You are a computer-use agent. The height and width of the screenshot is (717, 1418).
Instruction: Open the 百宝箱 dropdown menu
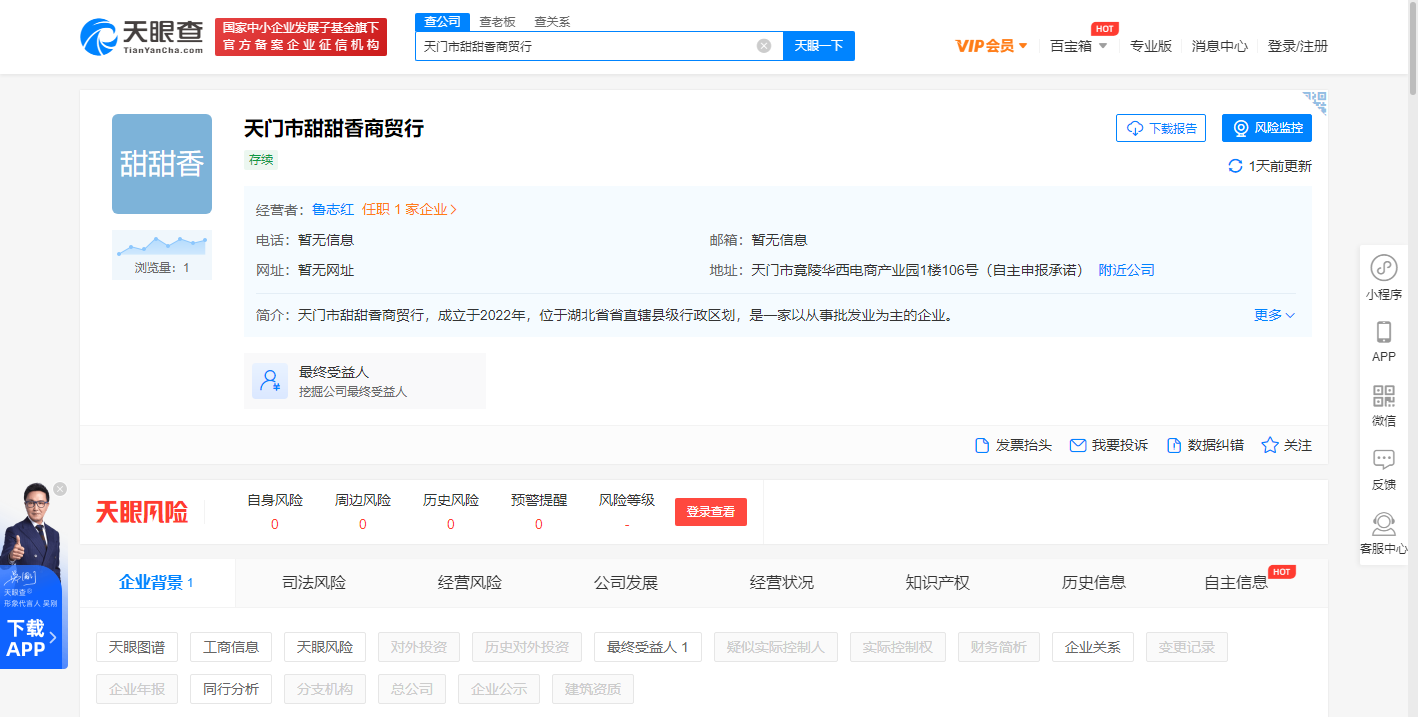(1078, 46)
